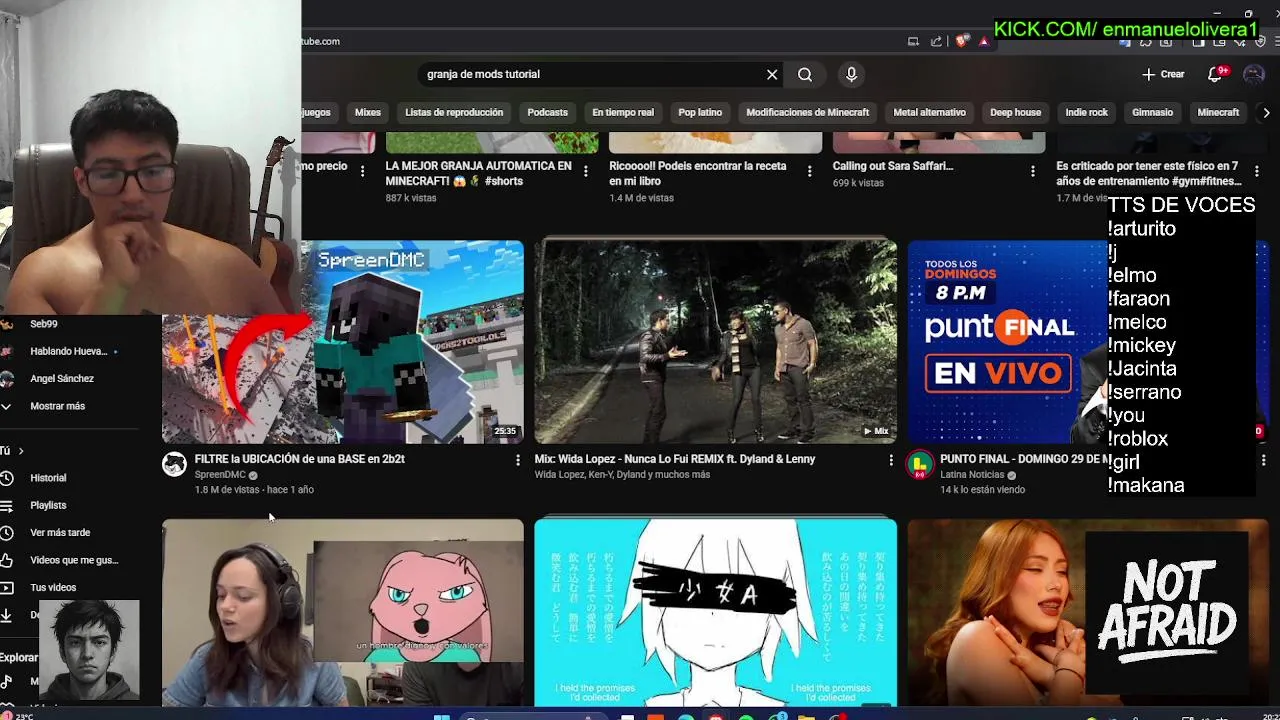
Task: Click the share page icon in address bar
Action: (936, 41)
